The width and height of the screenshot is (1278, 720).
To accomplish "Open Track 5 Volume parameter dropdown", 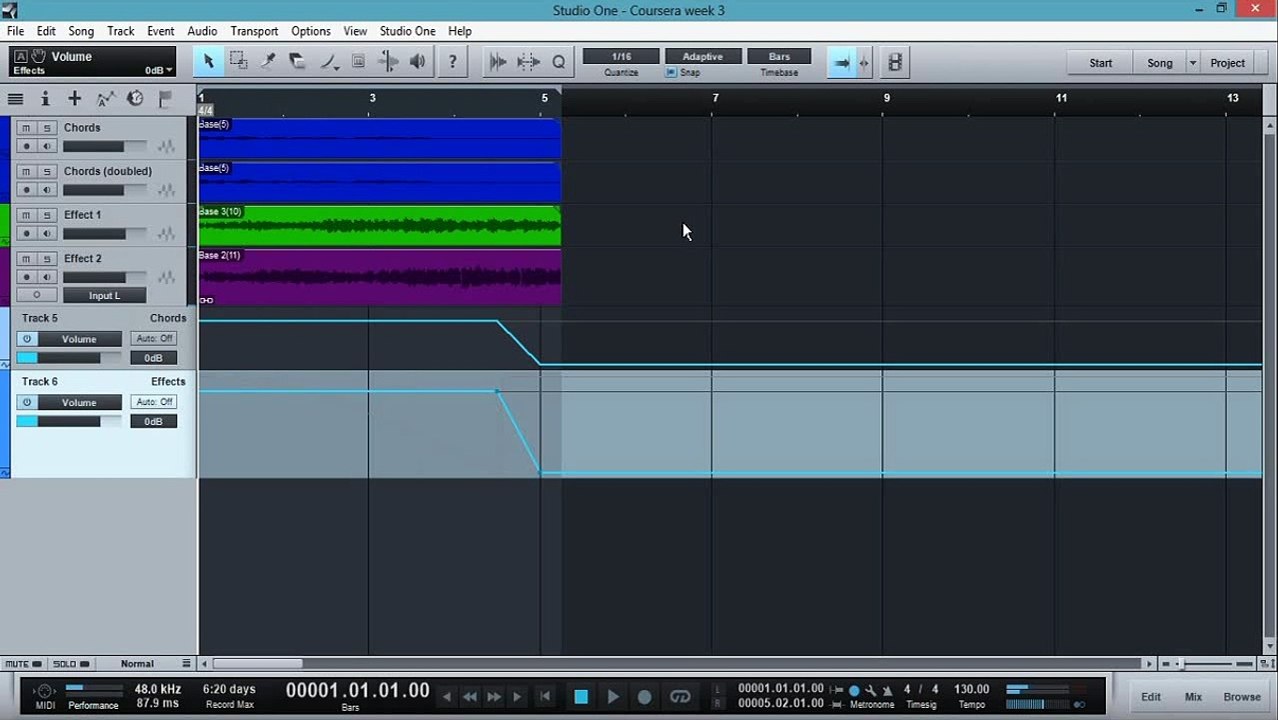I will (x=79, y=339).
